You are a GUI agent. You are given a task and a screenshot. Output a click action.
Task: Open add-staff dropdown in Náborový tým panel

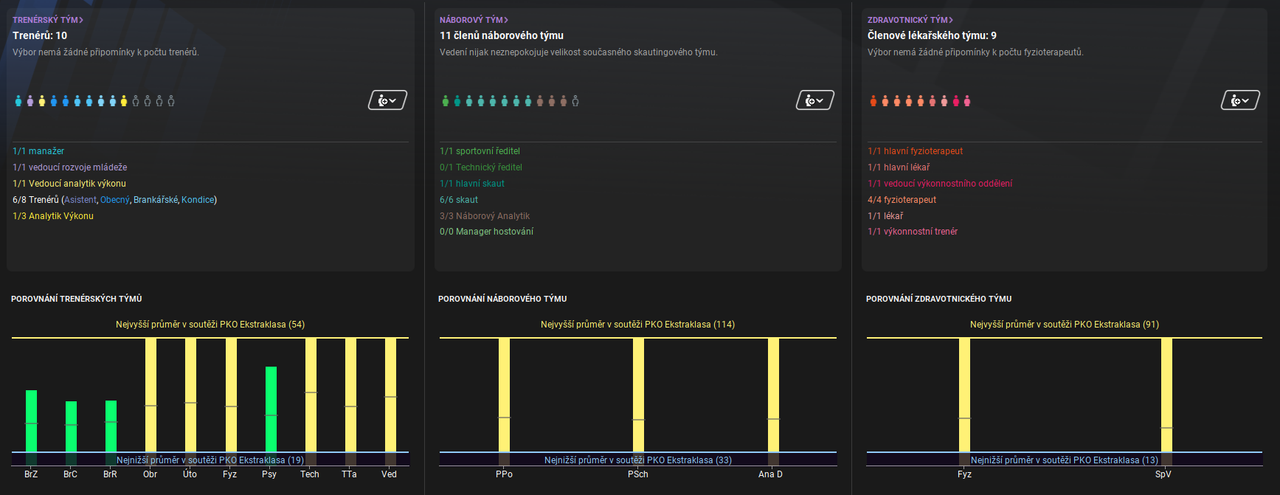click(x=815, y=100)
